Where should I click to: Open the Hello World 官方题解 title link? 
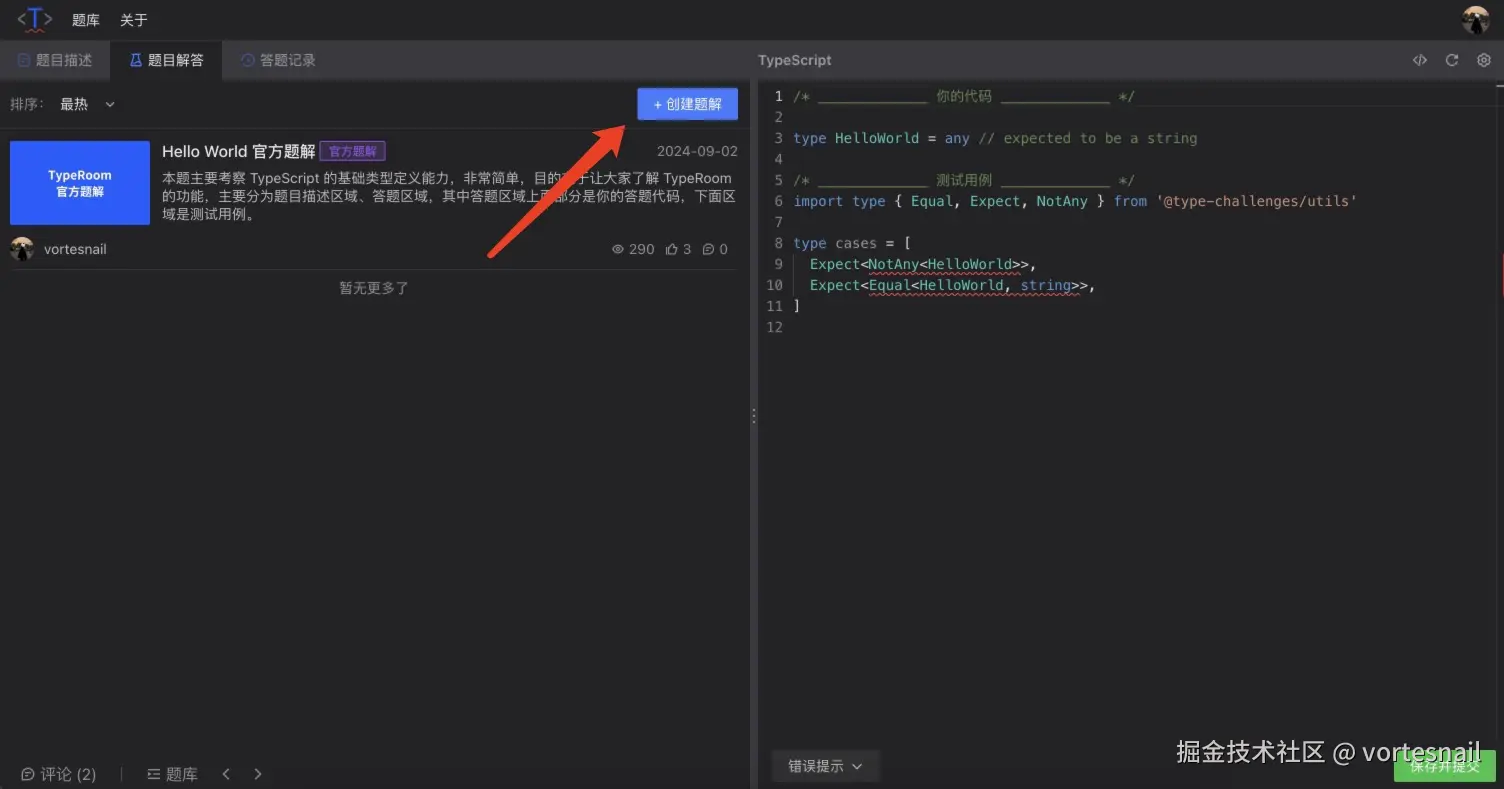coord(238,151)
